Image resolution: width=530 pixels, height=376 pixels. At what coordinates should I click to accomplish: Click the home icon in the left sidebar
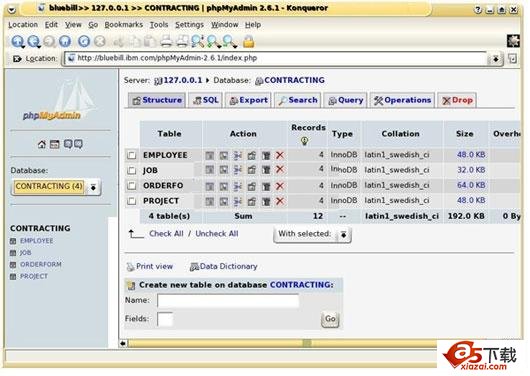[42, 144]
